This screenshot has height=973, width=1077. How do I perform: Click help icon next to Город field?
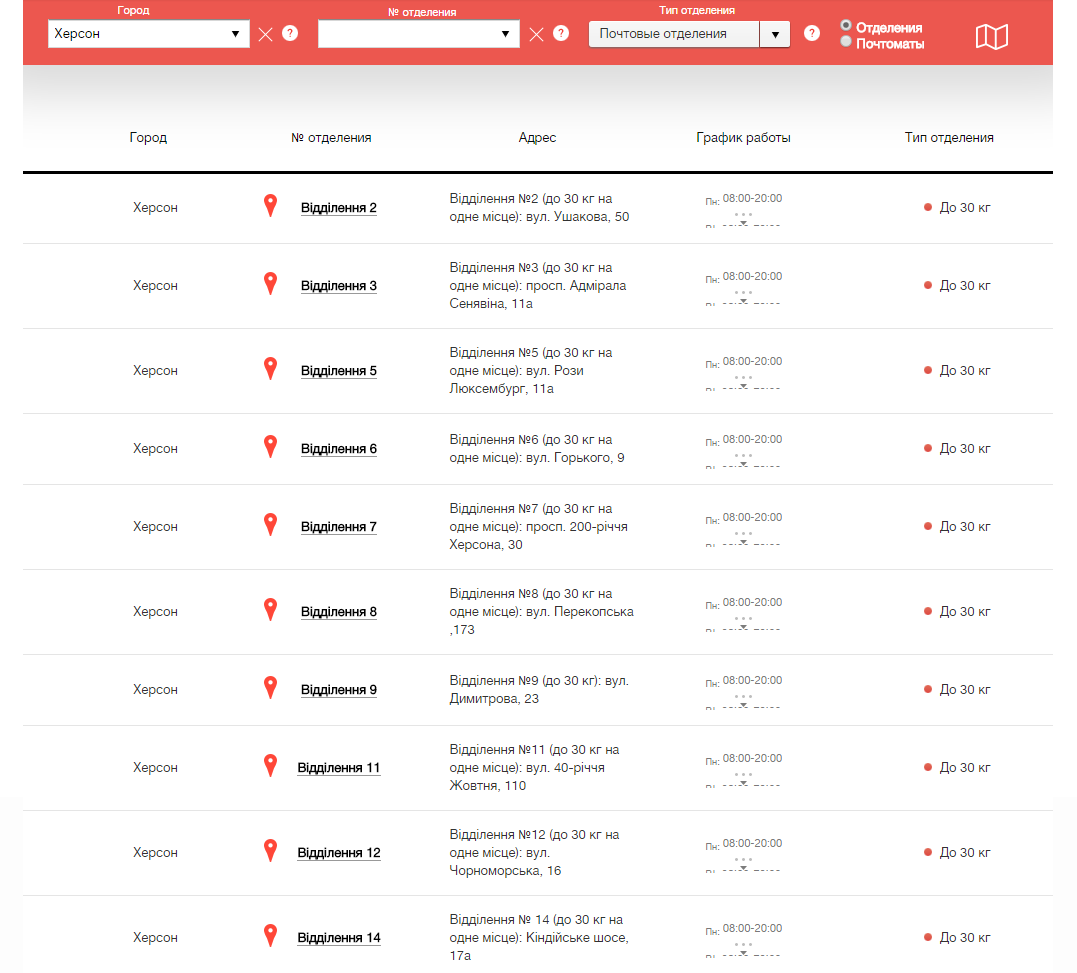coord(290,33)
